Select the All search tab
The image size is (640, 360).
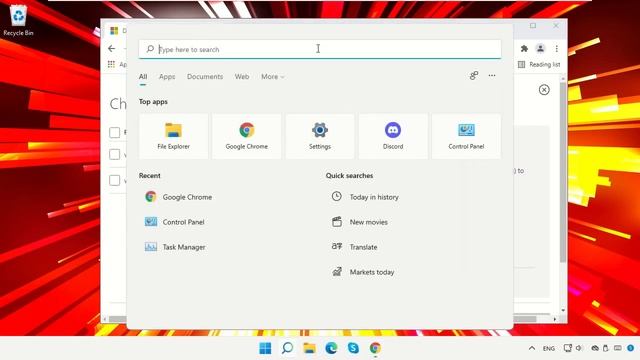pos(143,77)
